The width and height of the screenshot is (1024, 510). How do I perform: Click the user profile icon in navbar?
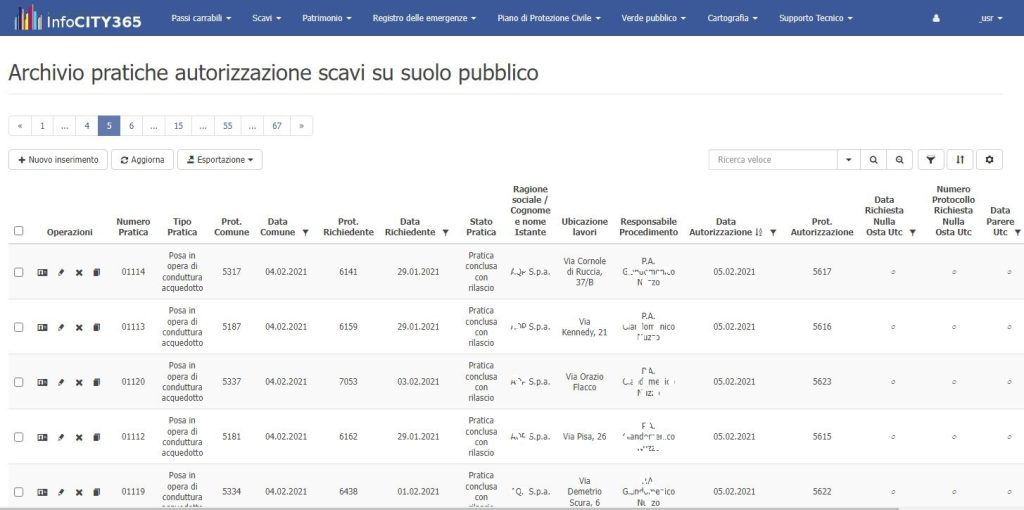click(936, 18)
